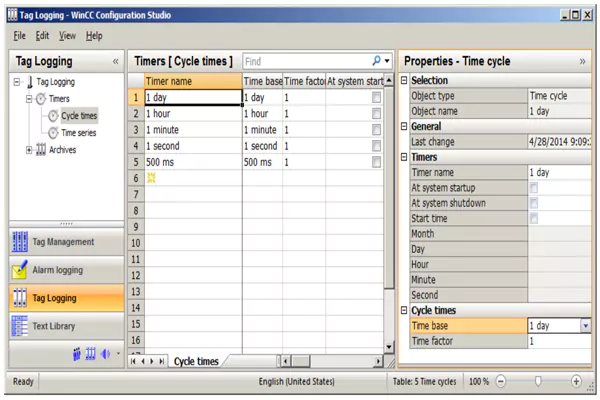Toggle At system start checkbox for 500 ms row
This screenshot has width=600, height=400.
pos(377,162)
